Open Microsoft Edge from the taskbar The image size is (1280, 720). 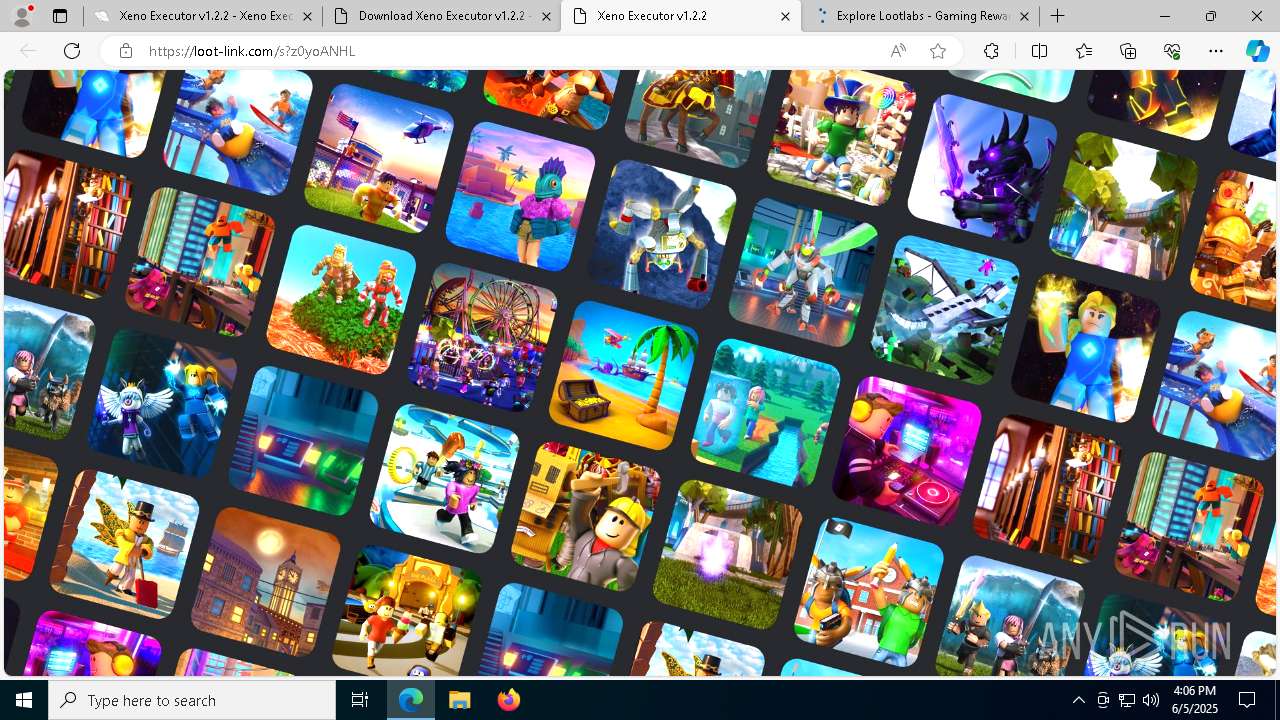pyautogui.click(x=411, y=700)
